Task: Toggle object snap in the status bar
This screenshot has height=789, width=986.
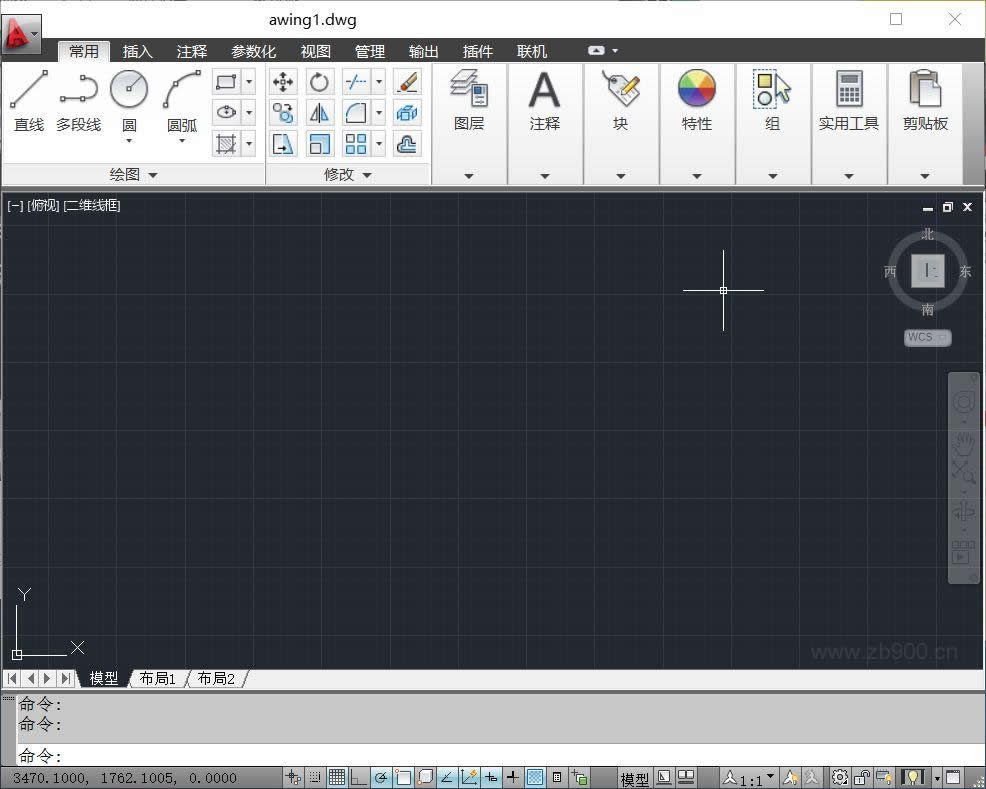Action: pos(405,776)
